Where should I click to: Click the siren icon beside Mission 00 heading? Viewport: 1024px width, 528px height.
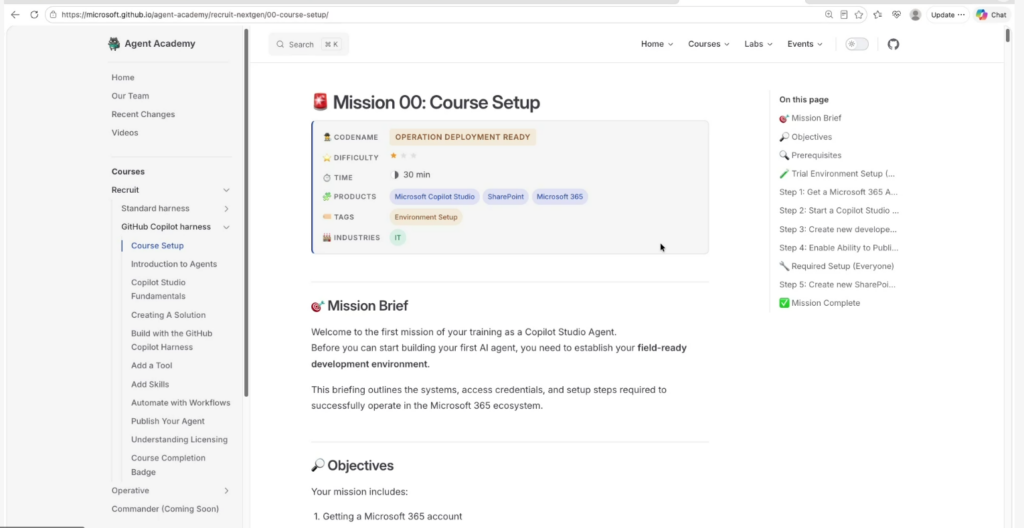tap(319, 102)
